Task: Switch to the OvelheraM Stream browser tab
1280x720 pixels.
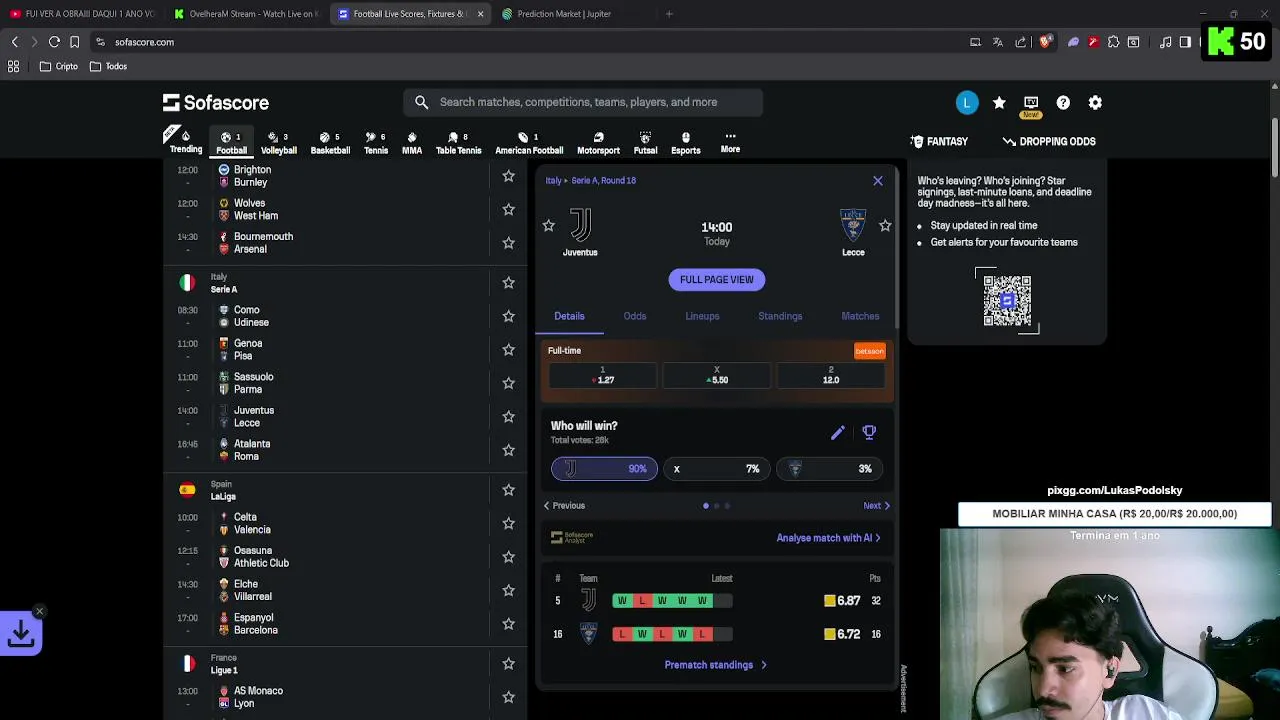Action: 245,14
